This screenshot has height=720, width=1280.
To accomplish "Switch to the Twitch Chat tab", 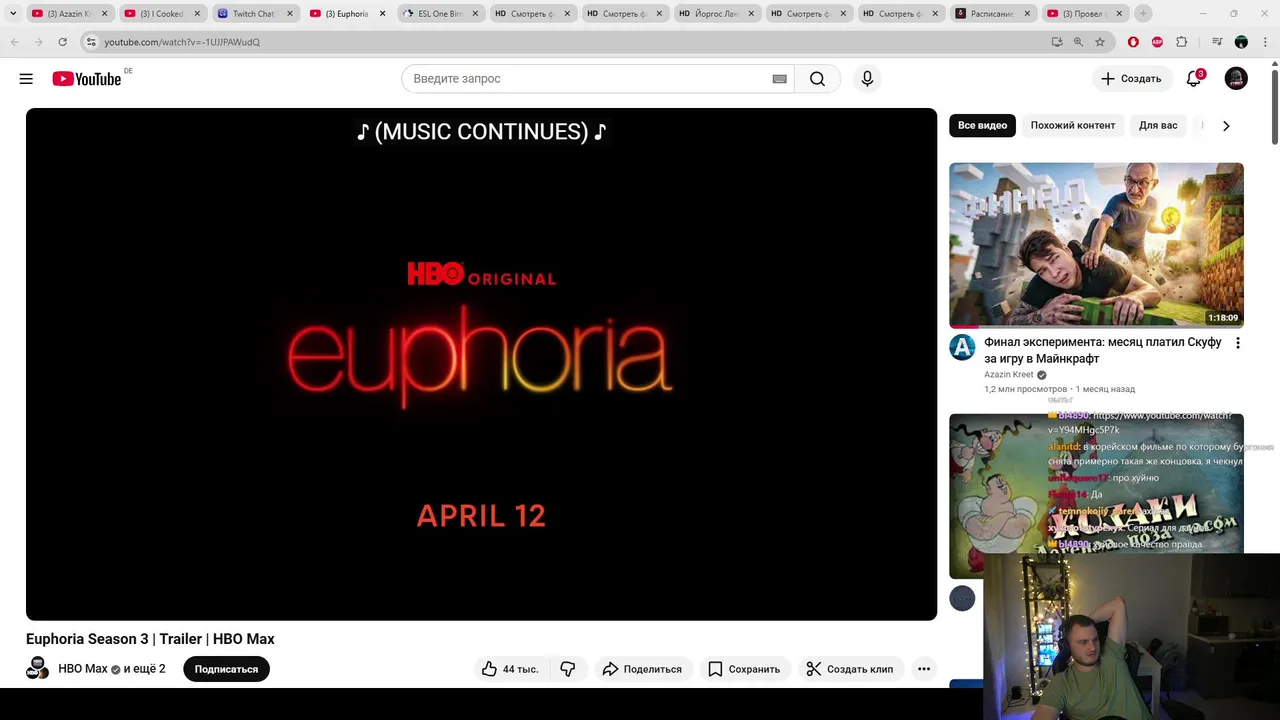I will 253,14.
